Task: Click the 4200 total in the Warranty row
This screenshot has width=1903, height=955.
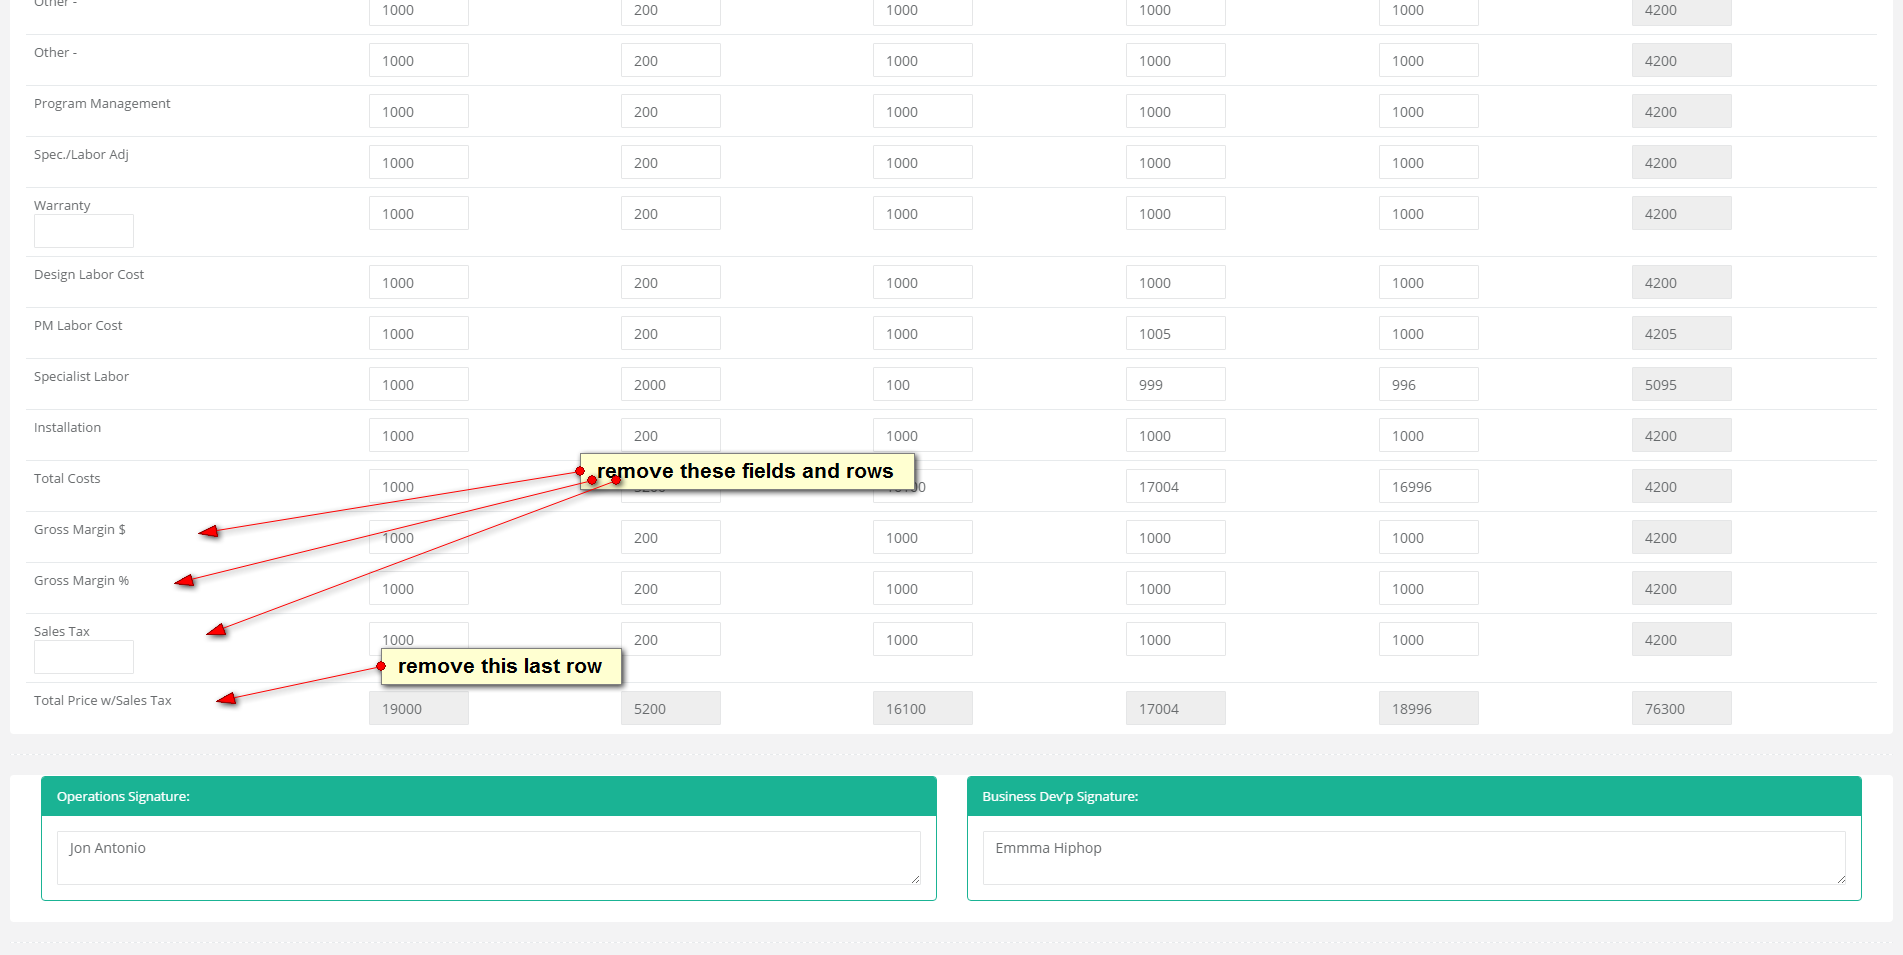Action: (x=1682, y=213)
